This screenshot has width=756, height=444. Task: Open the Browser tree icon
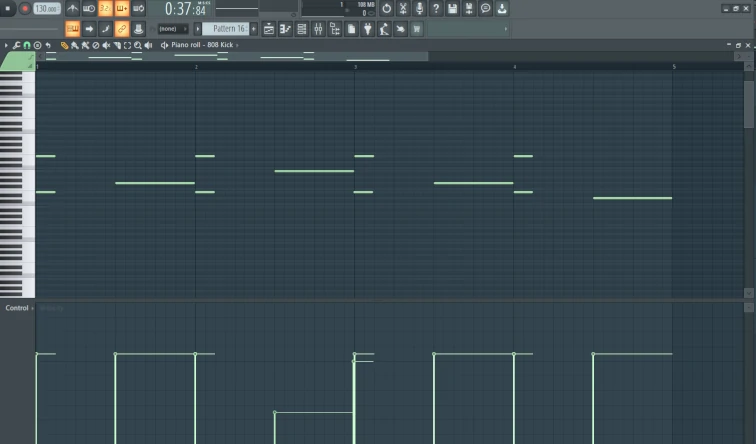click(335, 29)
